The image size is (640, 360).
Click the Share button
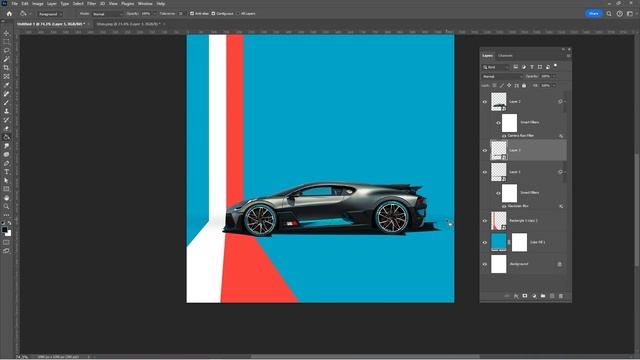(593, 13)
